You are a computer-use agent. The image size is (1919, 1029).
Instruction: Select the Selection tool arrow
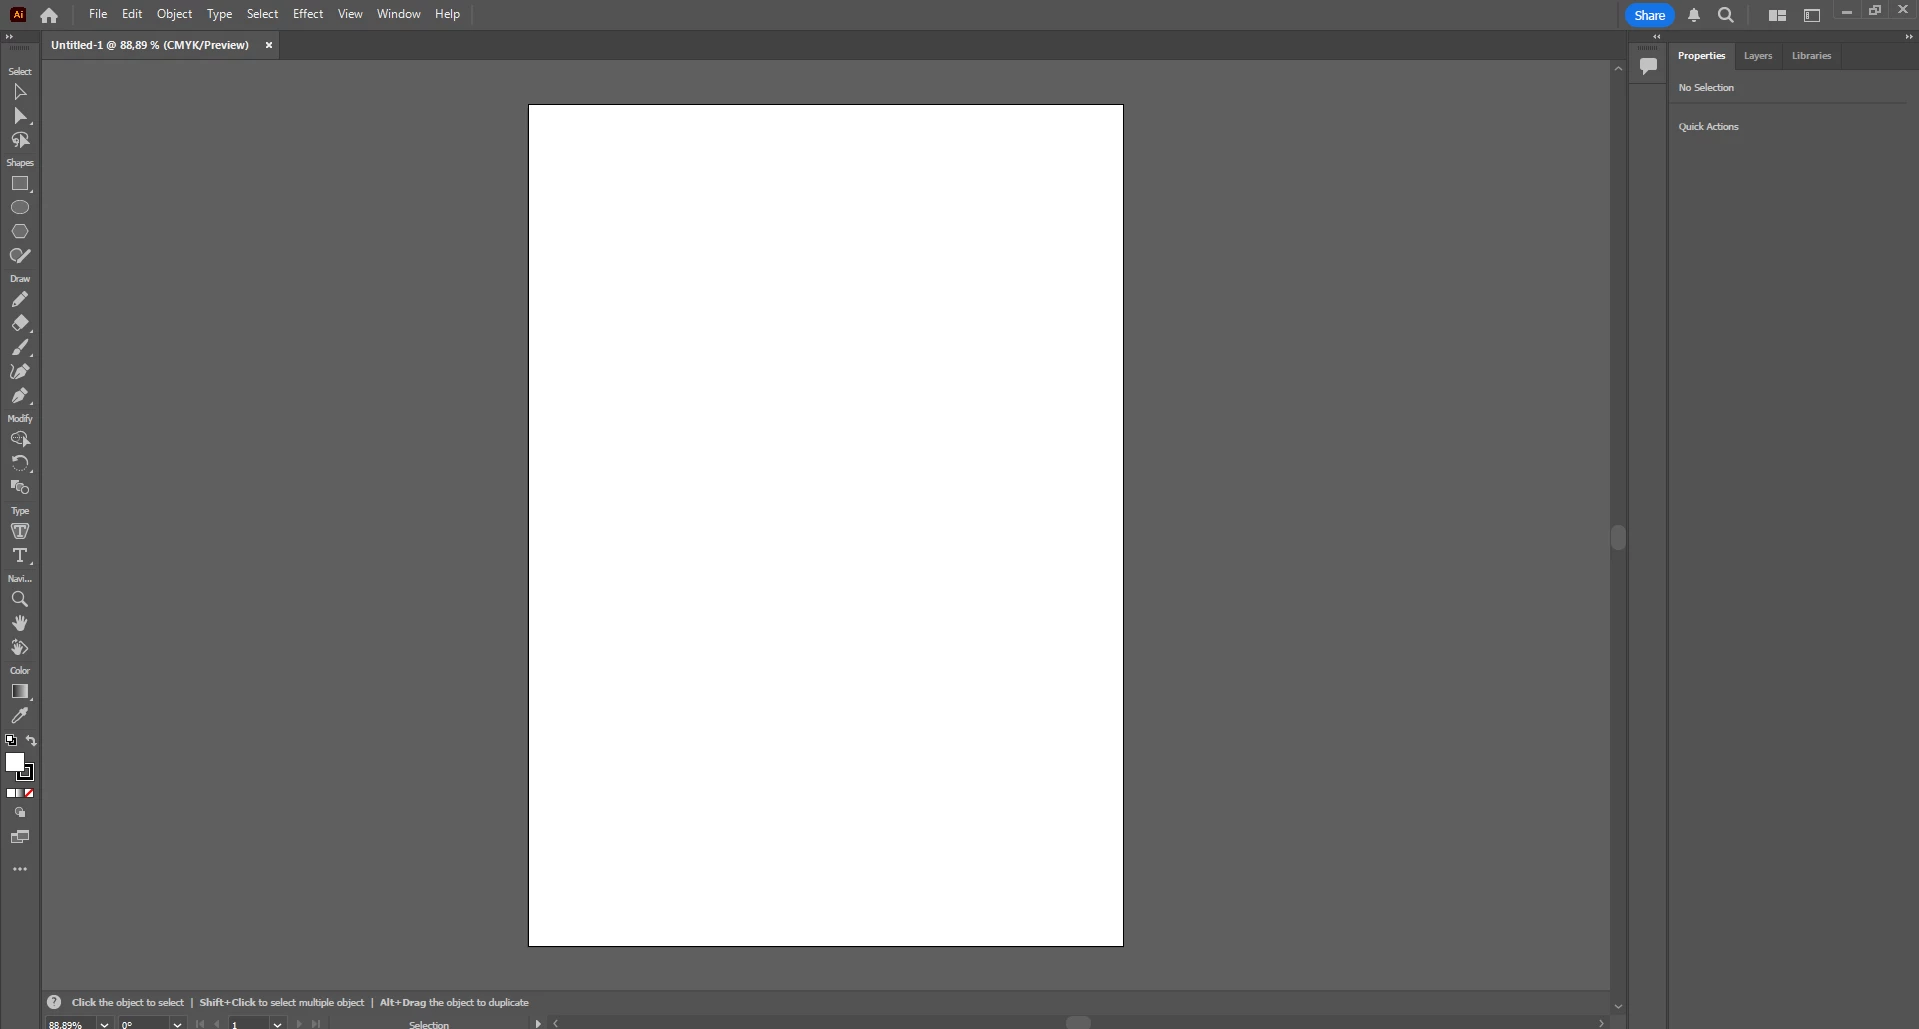(x=20, y=92)
